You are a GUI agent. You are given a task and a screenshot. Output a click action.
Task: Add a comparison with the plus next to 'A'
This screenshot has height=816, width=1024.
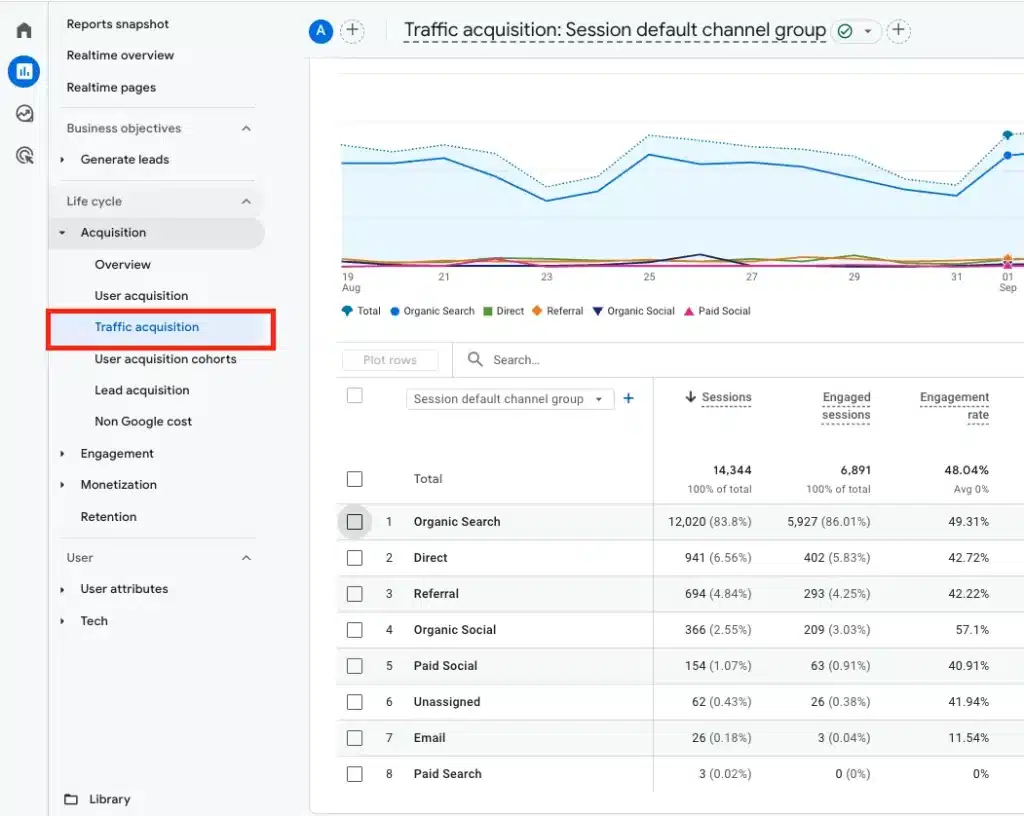pos(352,31)
